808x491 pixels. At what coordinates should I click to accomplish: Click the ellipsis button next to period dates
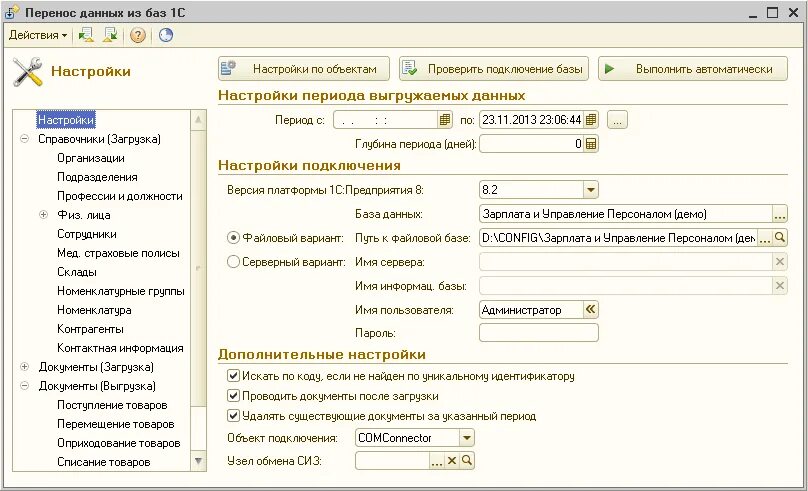click(x=617, y=120)
